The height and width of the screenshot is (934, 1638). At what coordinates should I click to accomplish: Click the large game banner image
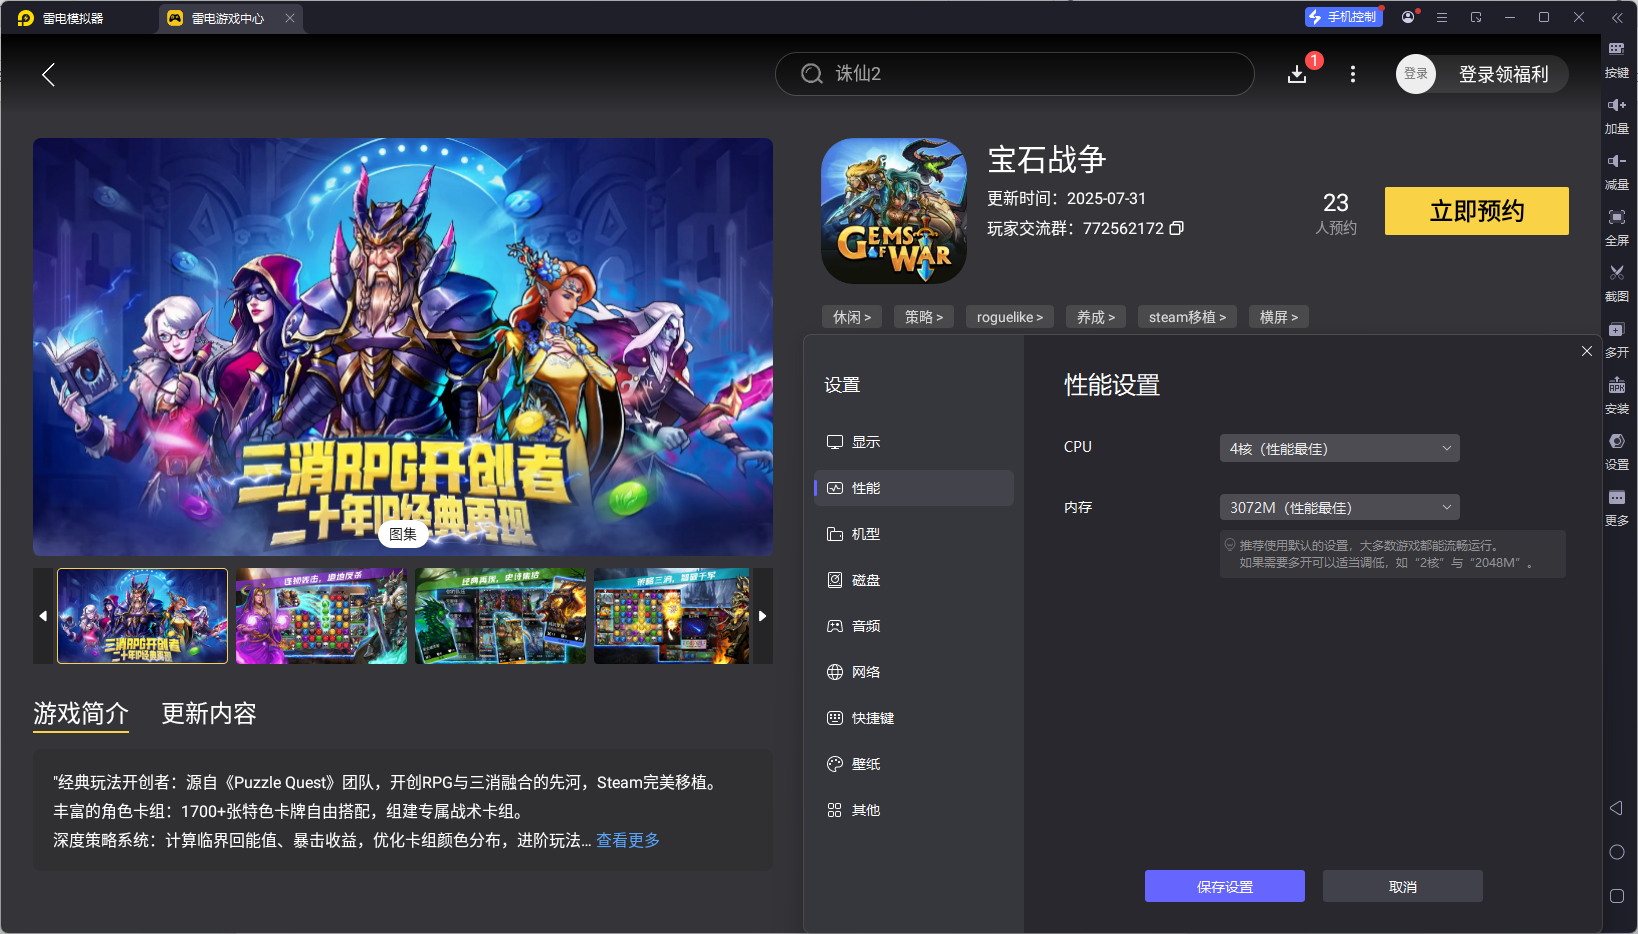tap(403, 346)
